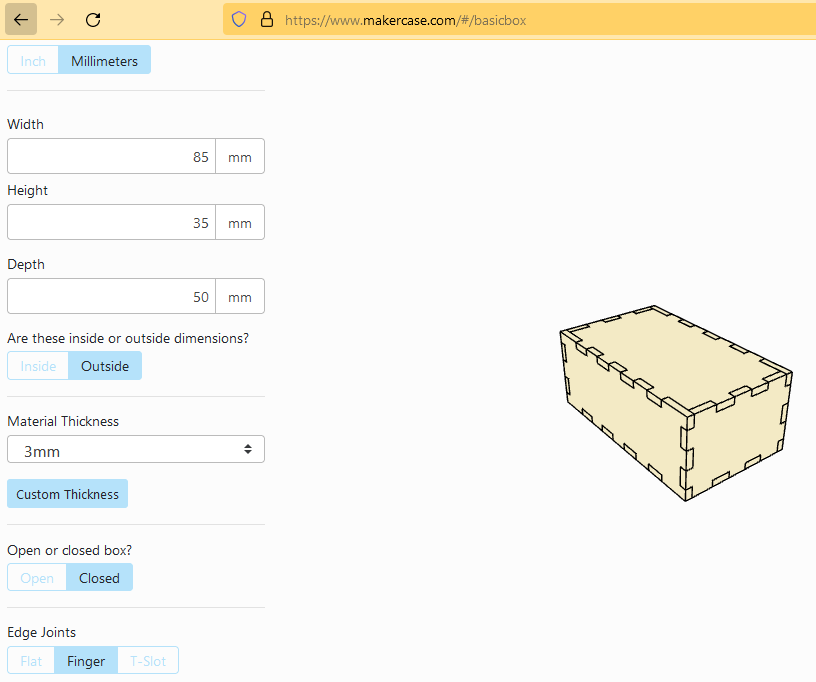Click the Custom Thickness button

[x=68, y=494]
